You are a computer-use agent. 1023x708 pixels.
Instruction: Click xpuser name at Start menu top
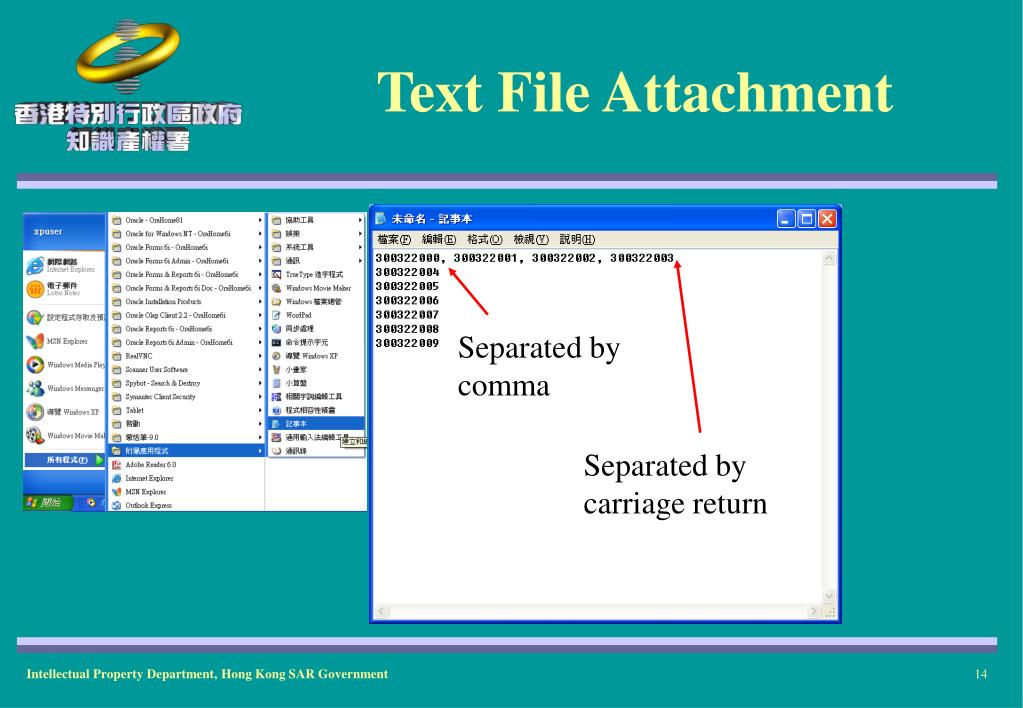click(x=48, y=232)
